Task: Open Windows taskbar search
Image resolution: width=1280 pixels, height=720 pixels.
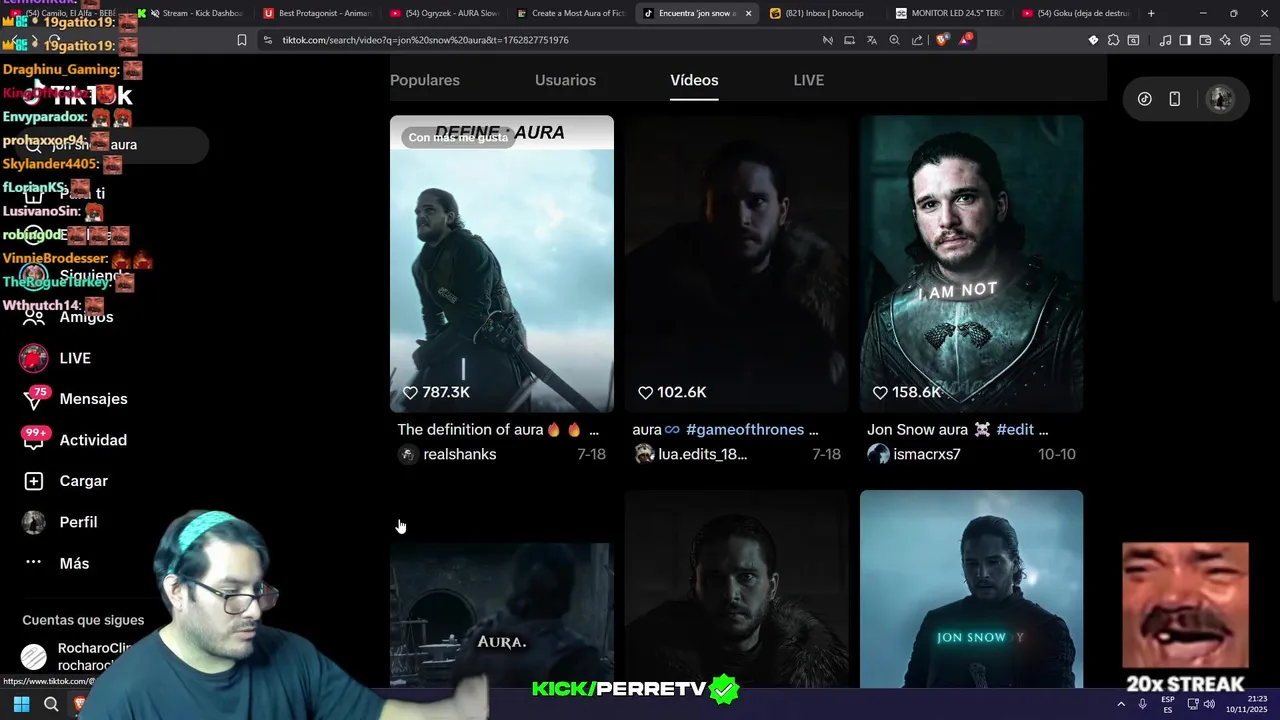Action: tap(51, 704)
